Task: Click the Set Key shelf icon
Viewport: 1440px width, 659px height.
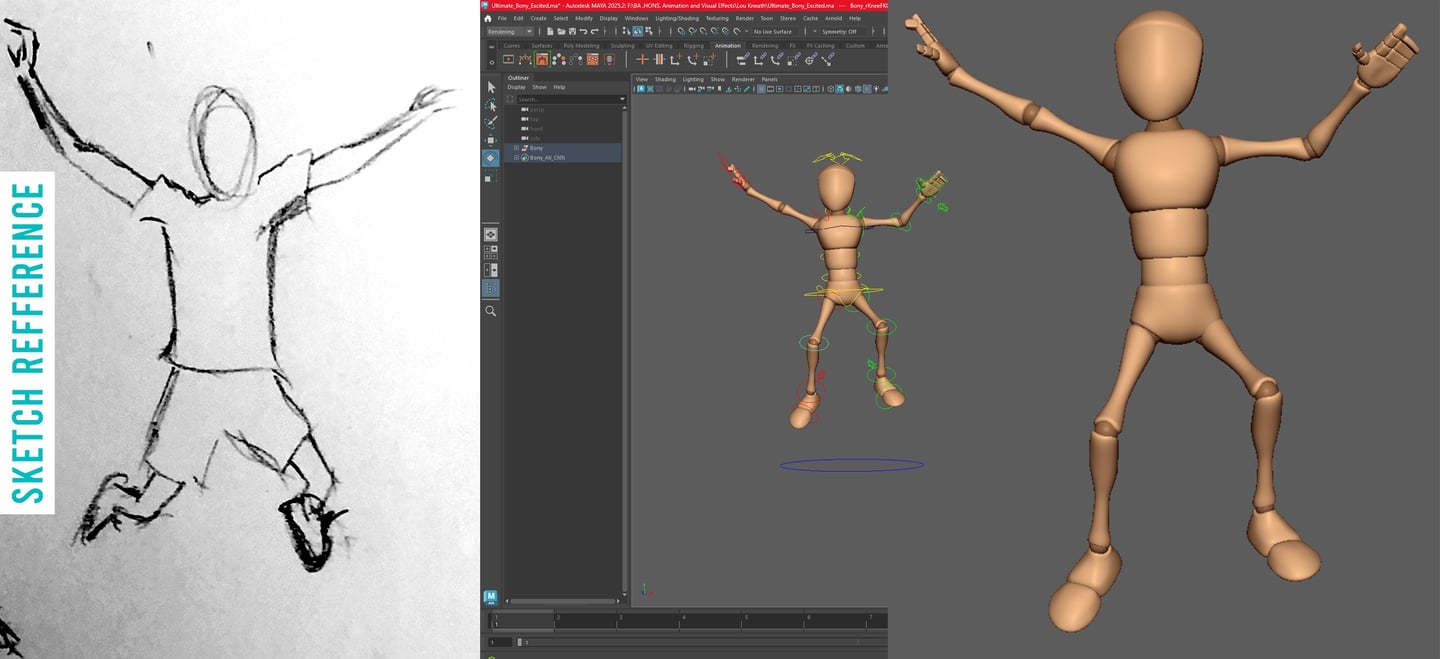Action: pos(642,59)
